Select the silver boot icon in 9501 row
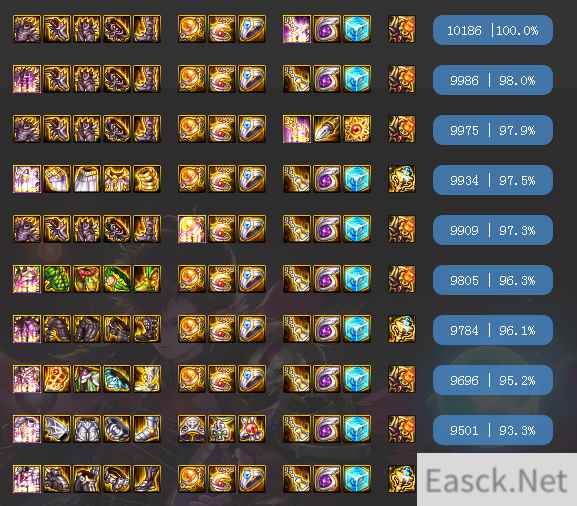 click(147, 429)
